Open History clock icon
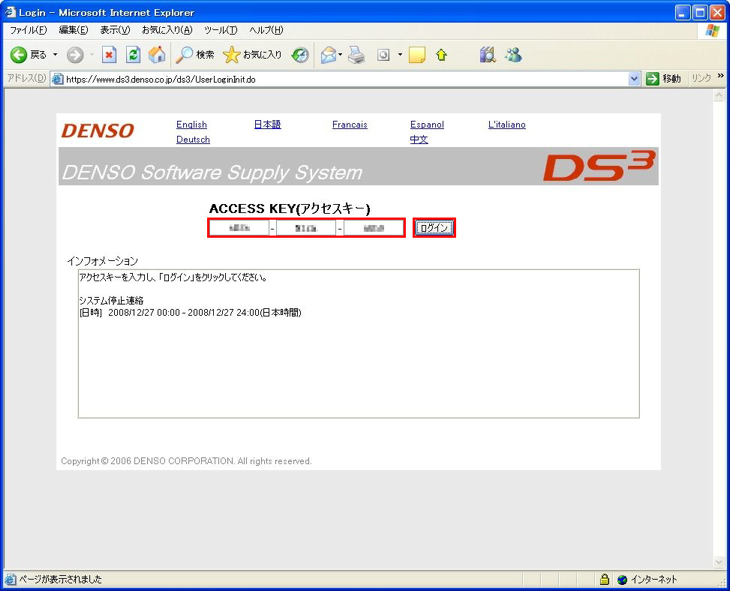This screenshot has height=591, width=730. pyautogui.click(x=300, y=55)
